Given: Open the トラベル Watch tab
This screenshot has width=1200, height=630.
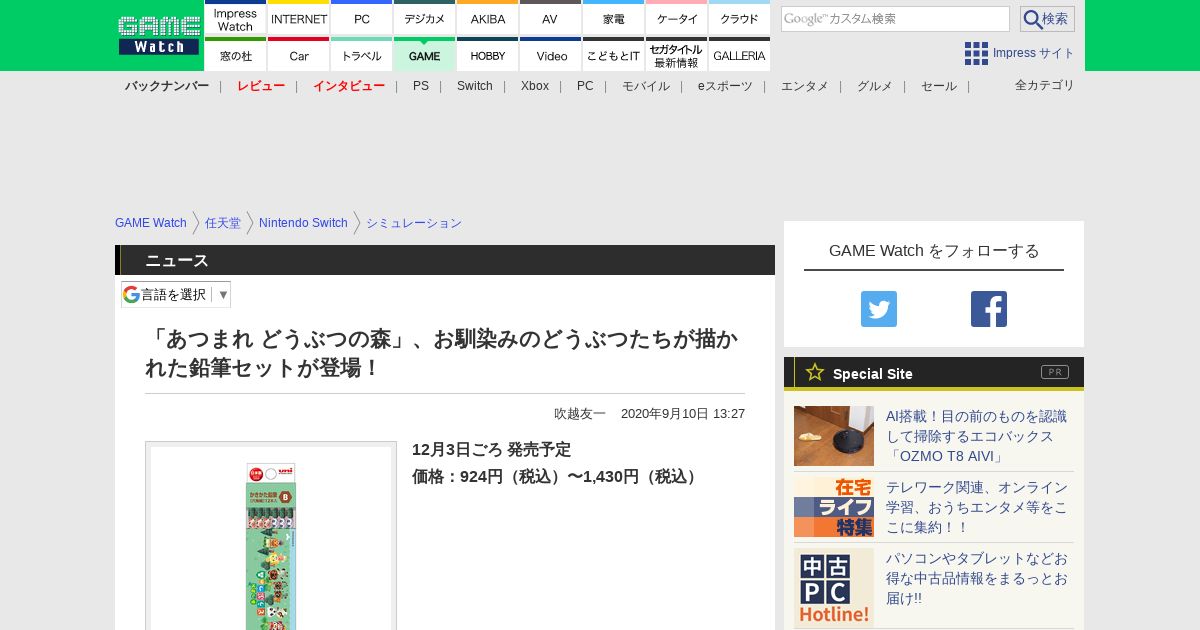Looking at the screenshot, I should (362, 55).
